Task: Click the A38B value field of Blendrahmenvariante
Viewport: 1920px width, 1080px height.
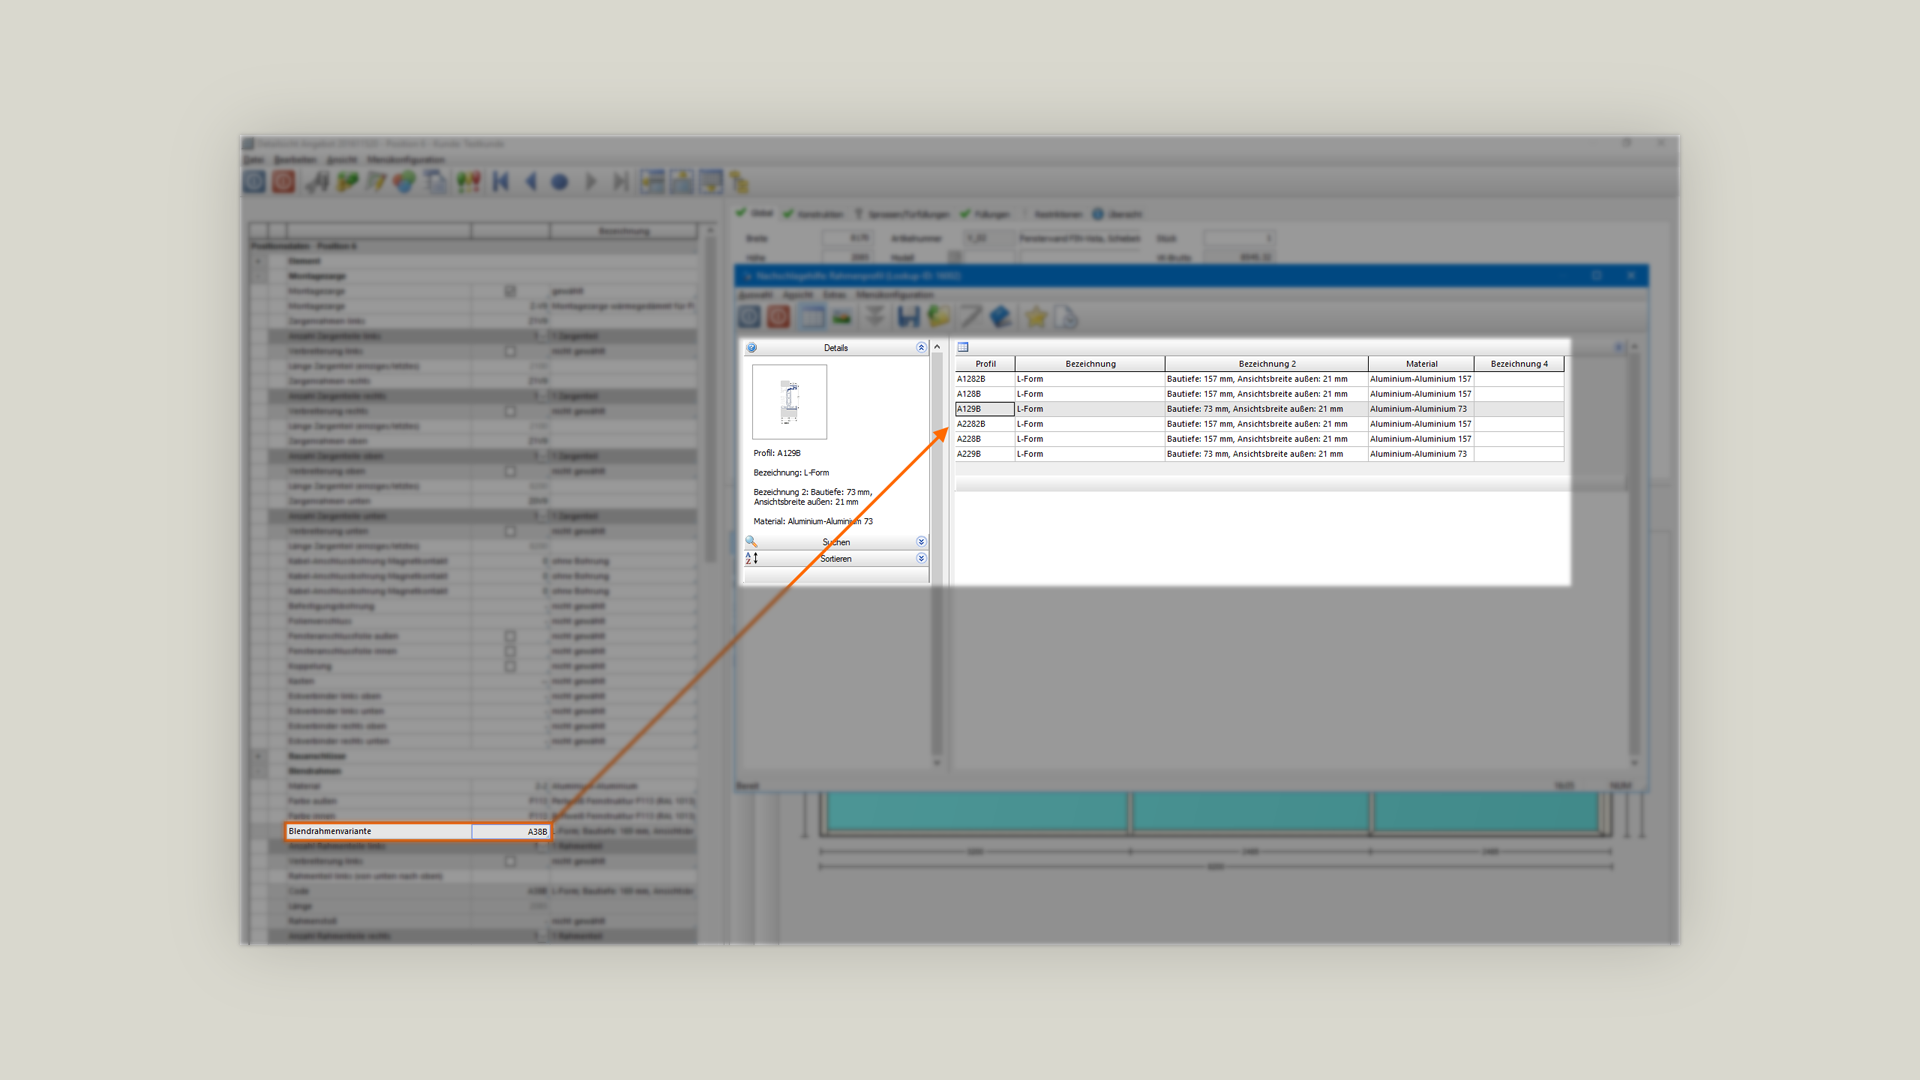Action: tap(511, 831)
